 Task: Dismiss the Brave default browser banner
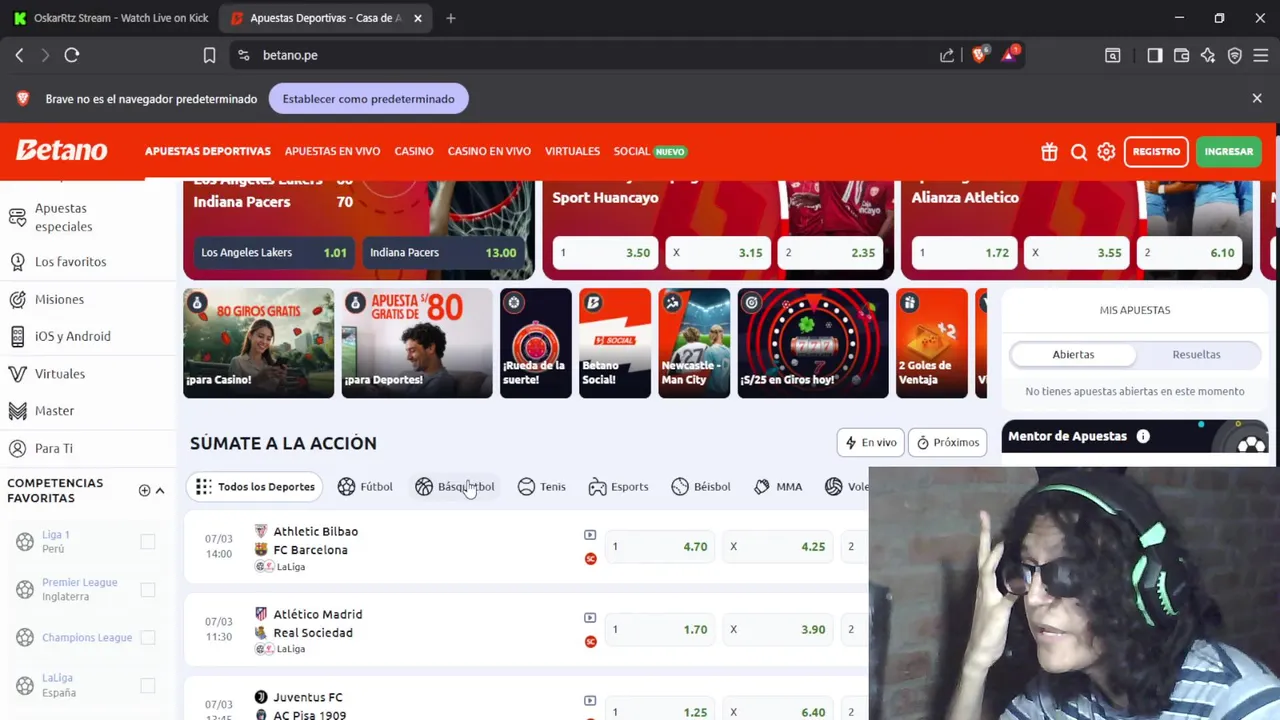pyautogui.click(x=1257, y=99)
